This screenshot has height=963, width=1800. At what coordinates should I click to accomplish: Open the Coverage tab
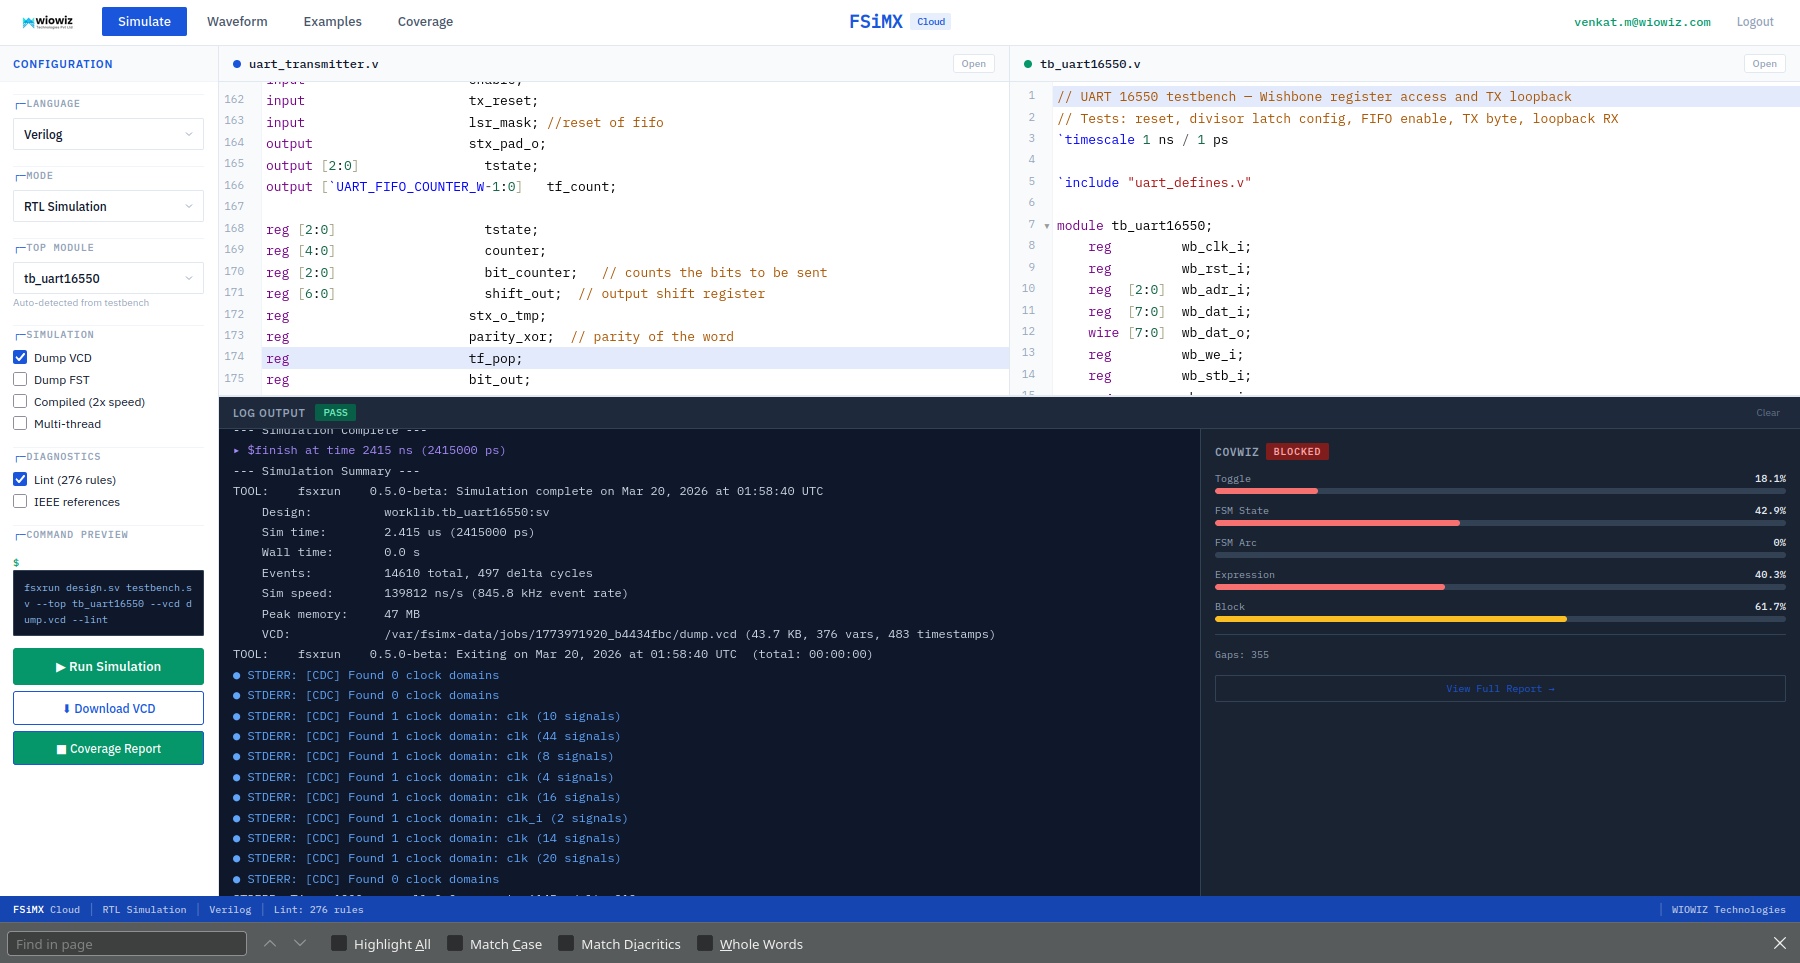[425, 21]
